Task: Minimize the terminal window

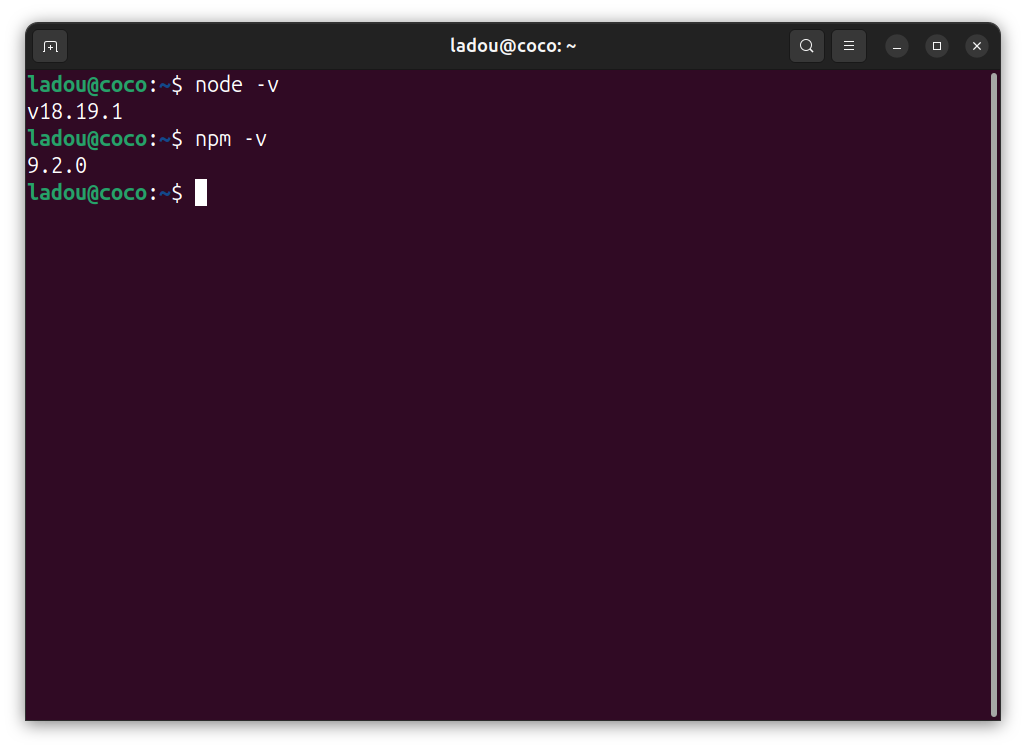Action: (896, 46)
